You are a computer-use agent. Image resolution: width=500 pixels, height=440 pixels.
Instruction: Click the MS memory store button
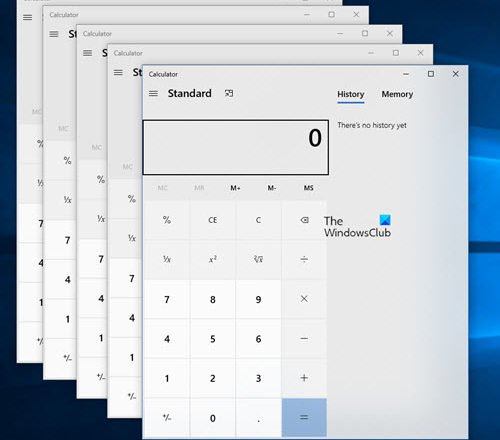(308, 188)
